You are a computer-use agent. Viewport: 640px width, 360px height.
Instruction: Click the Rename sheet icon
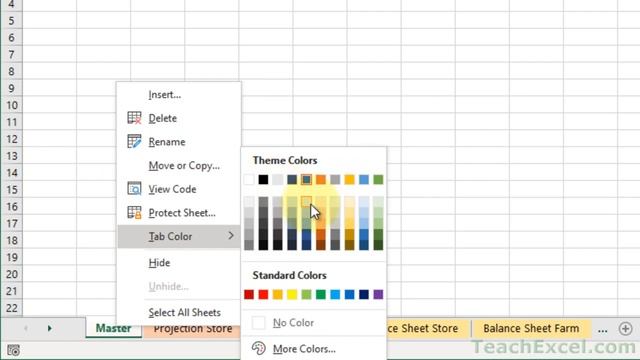134,142
